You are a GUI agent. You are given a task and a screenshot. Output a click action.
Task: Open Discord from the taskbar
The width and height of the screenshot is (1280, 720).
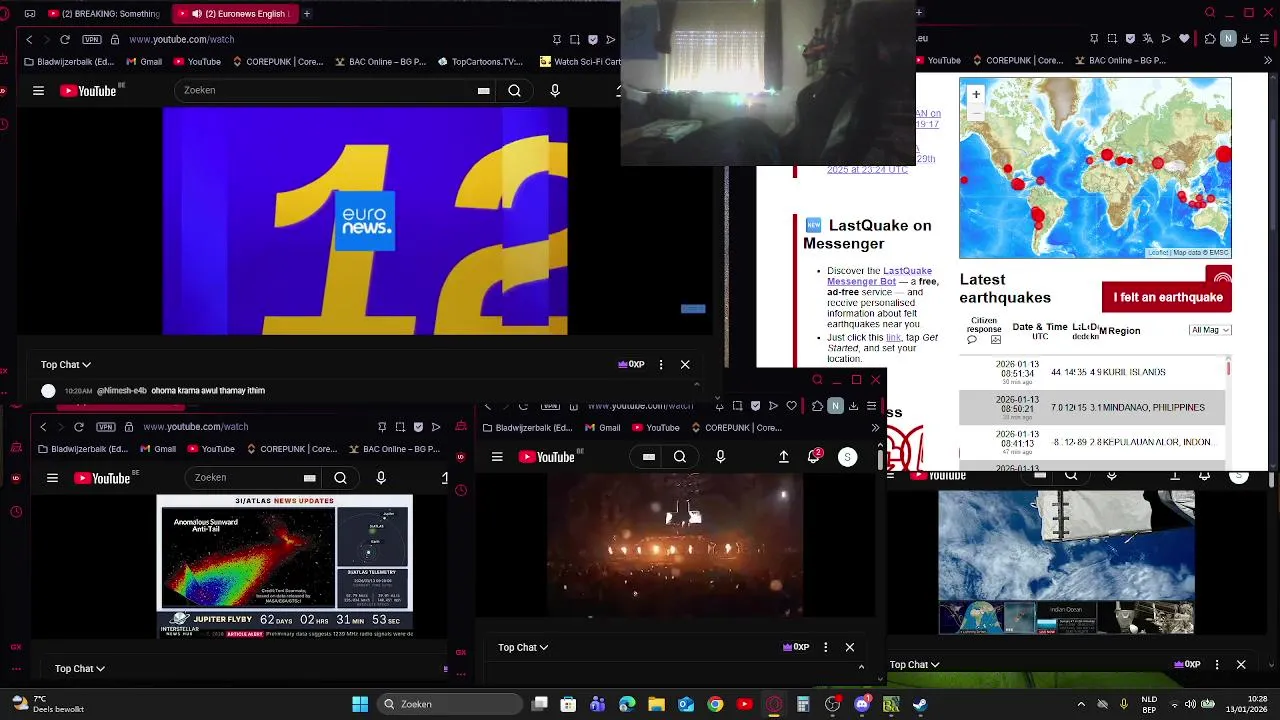coord(862,704)
